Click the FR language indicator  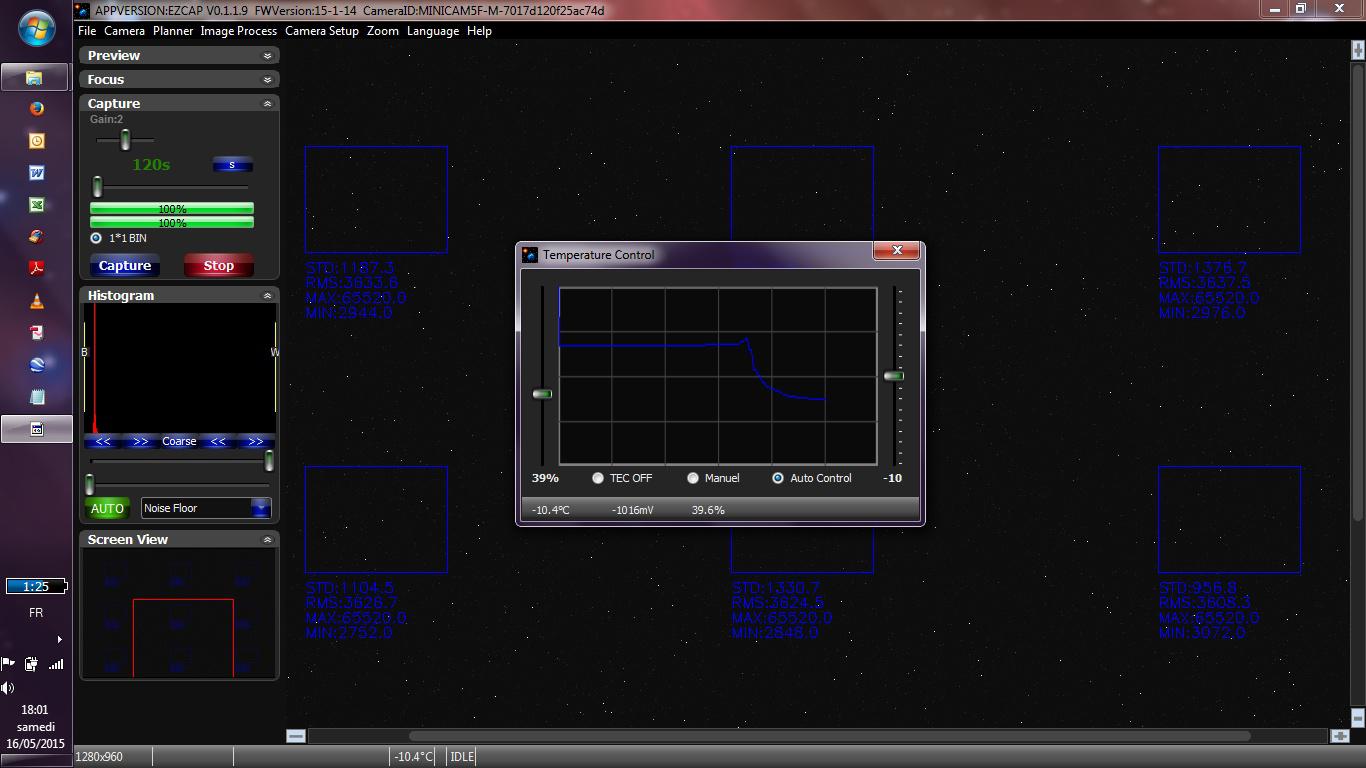[x=36, y=613]
